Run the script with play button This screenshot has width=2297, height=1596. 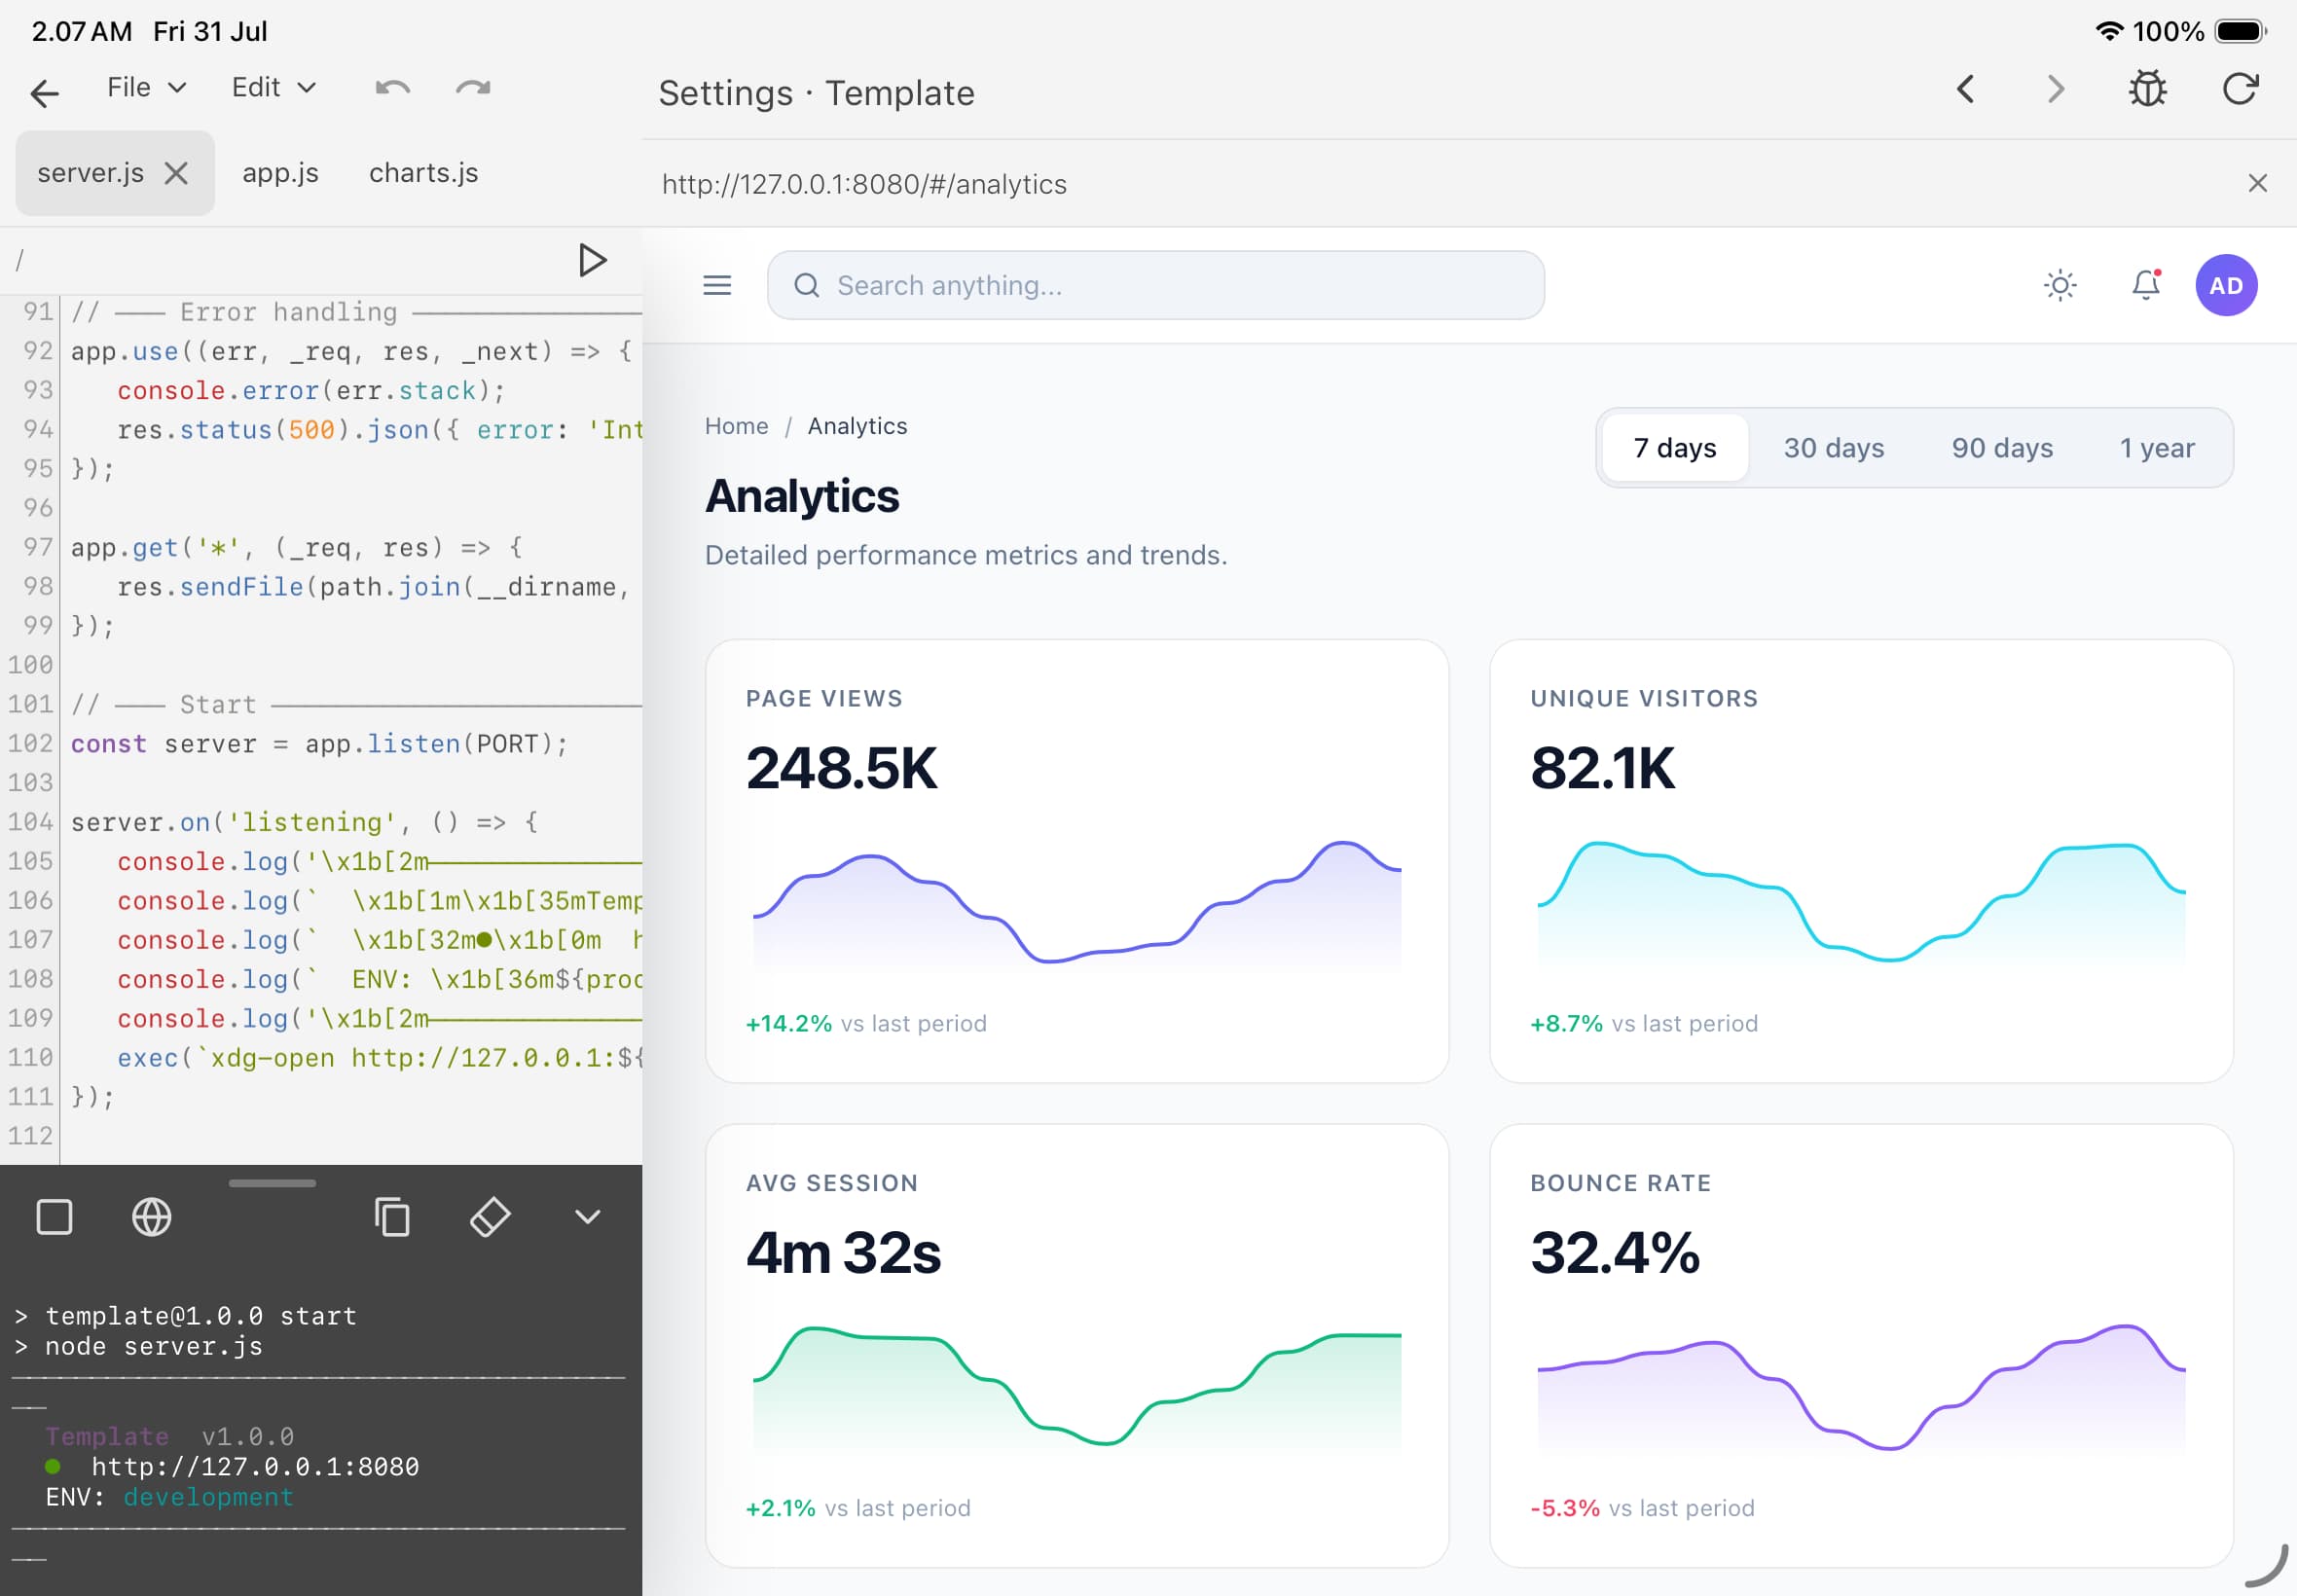[592, 260]
